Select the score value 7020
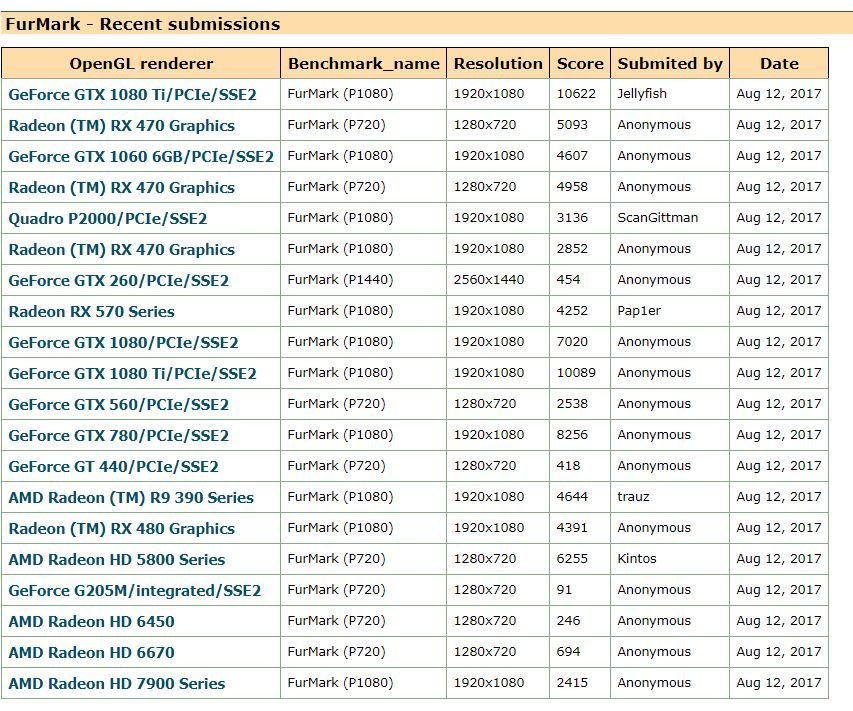 click(x=572, y=342)
